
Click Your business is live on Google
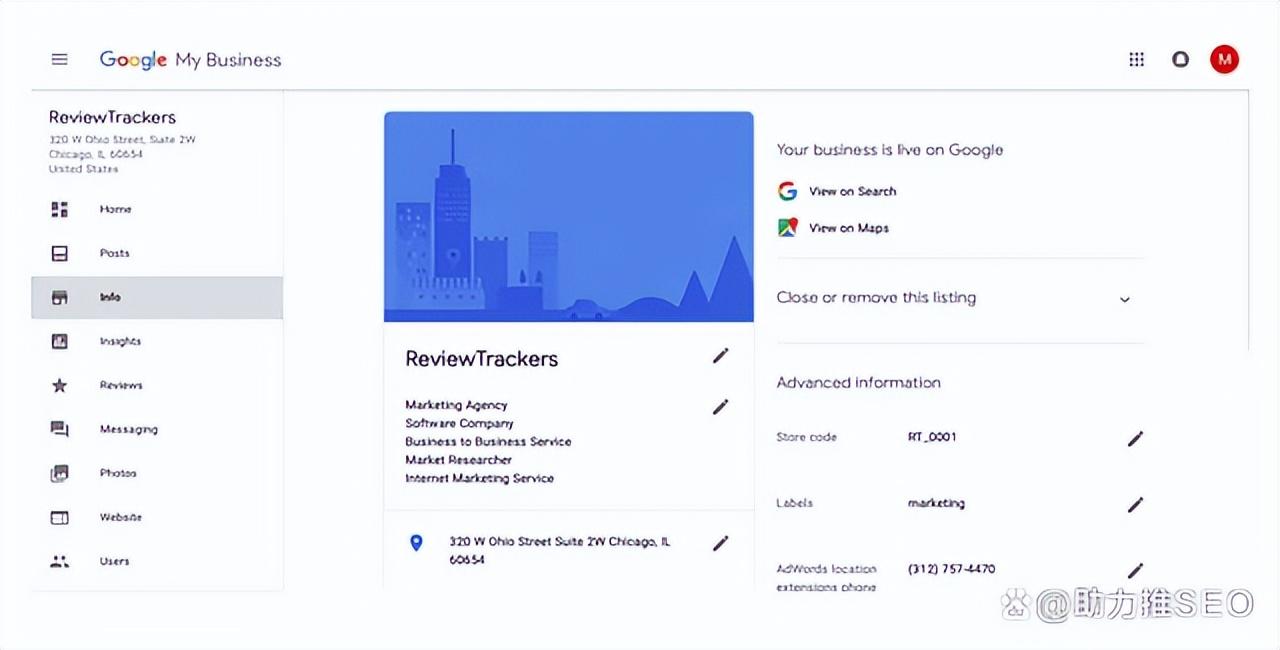click(x=890, y=150)
